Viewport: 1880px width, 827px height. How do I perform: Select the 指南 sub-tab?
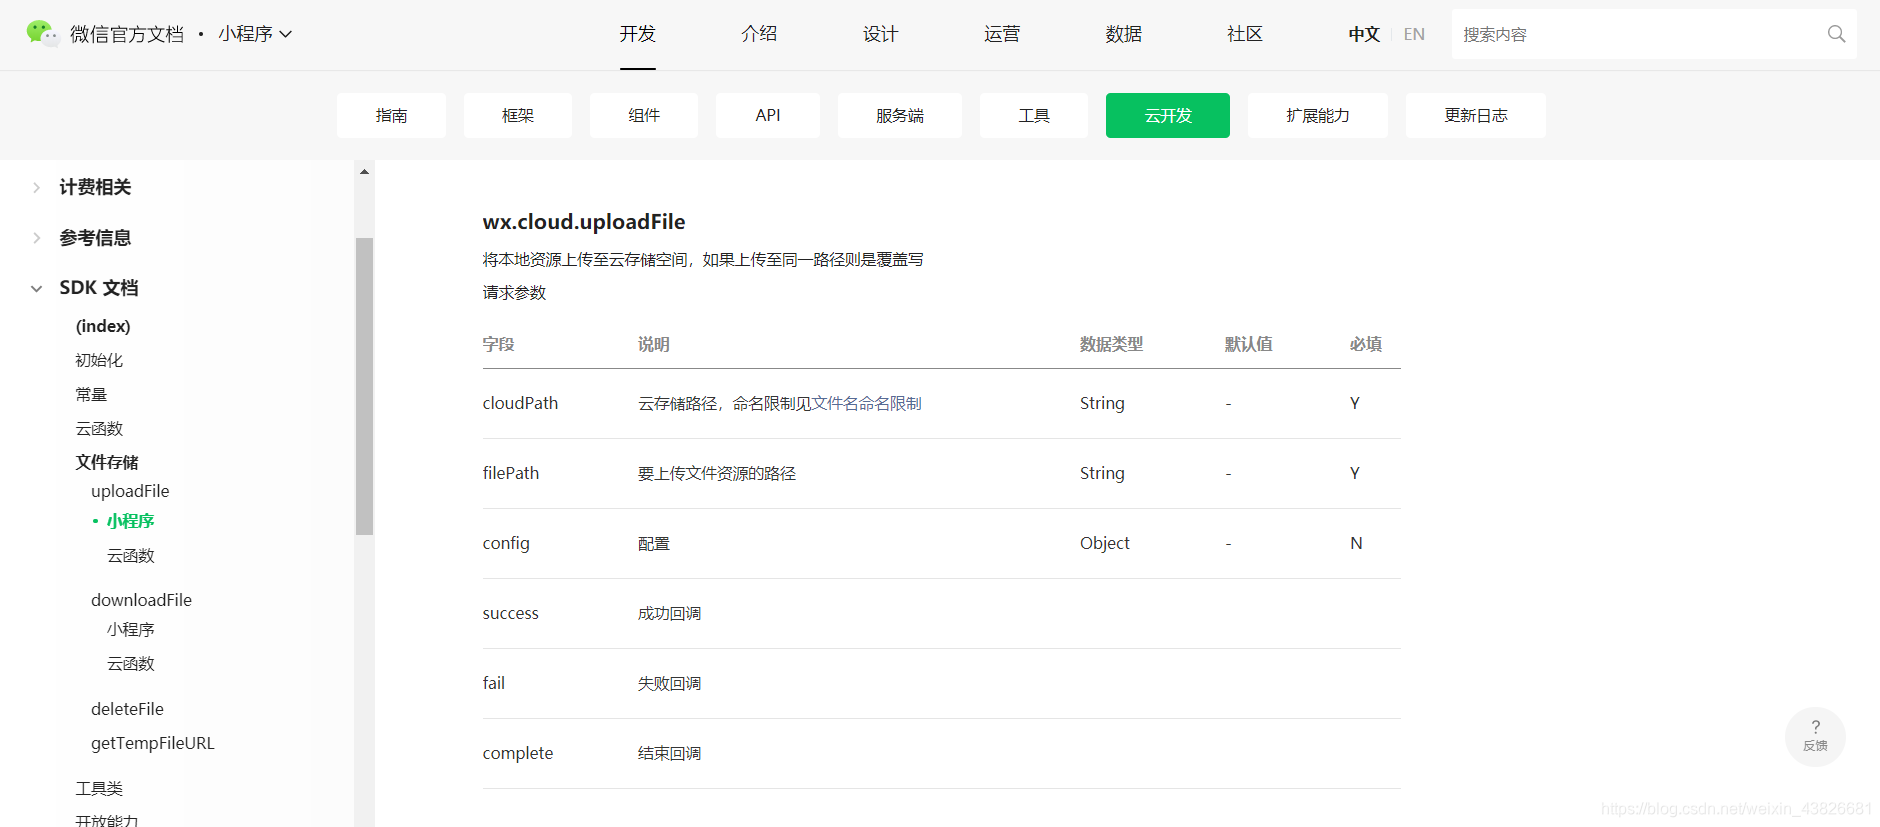[x=391, y=115]
